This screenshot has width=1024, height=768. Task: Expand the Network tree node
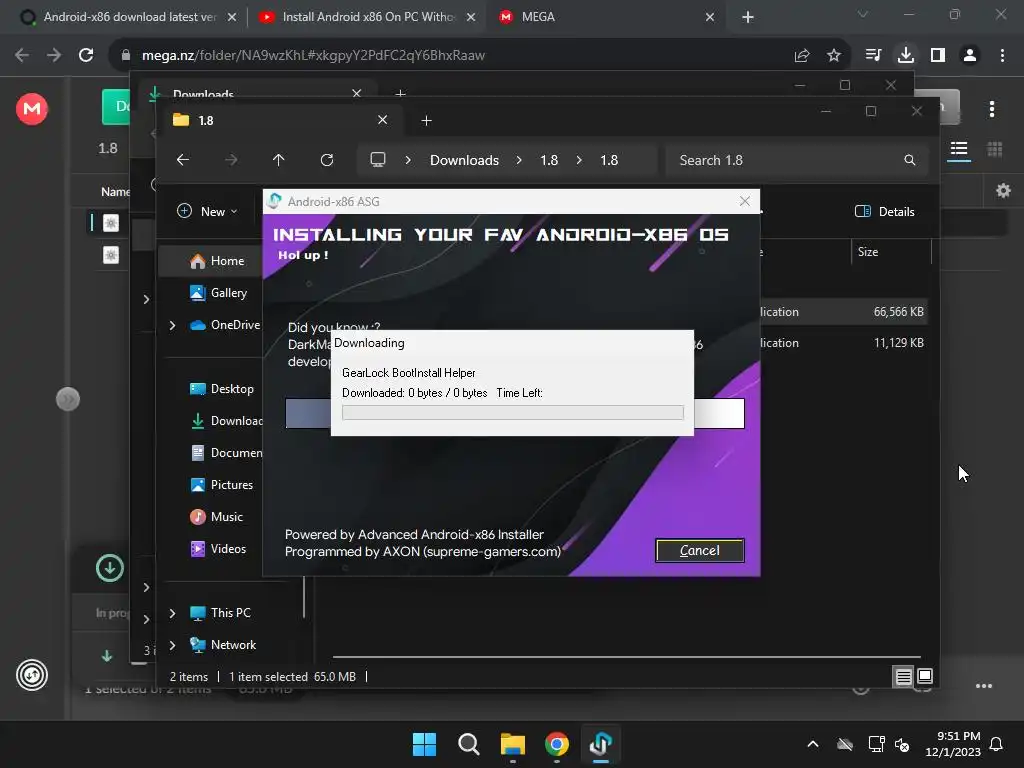pyautogui.click(x=172, y=645)
